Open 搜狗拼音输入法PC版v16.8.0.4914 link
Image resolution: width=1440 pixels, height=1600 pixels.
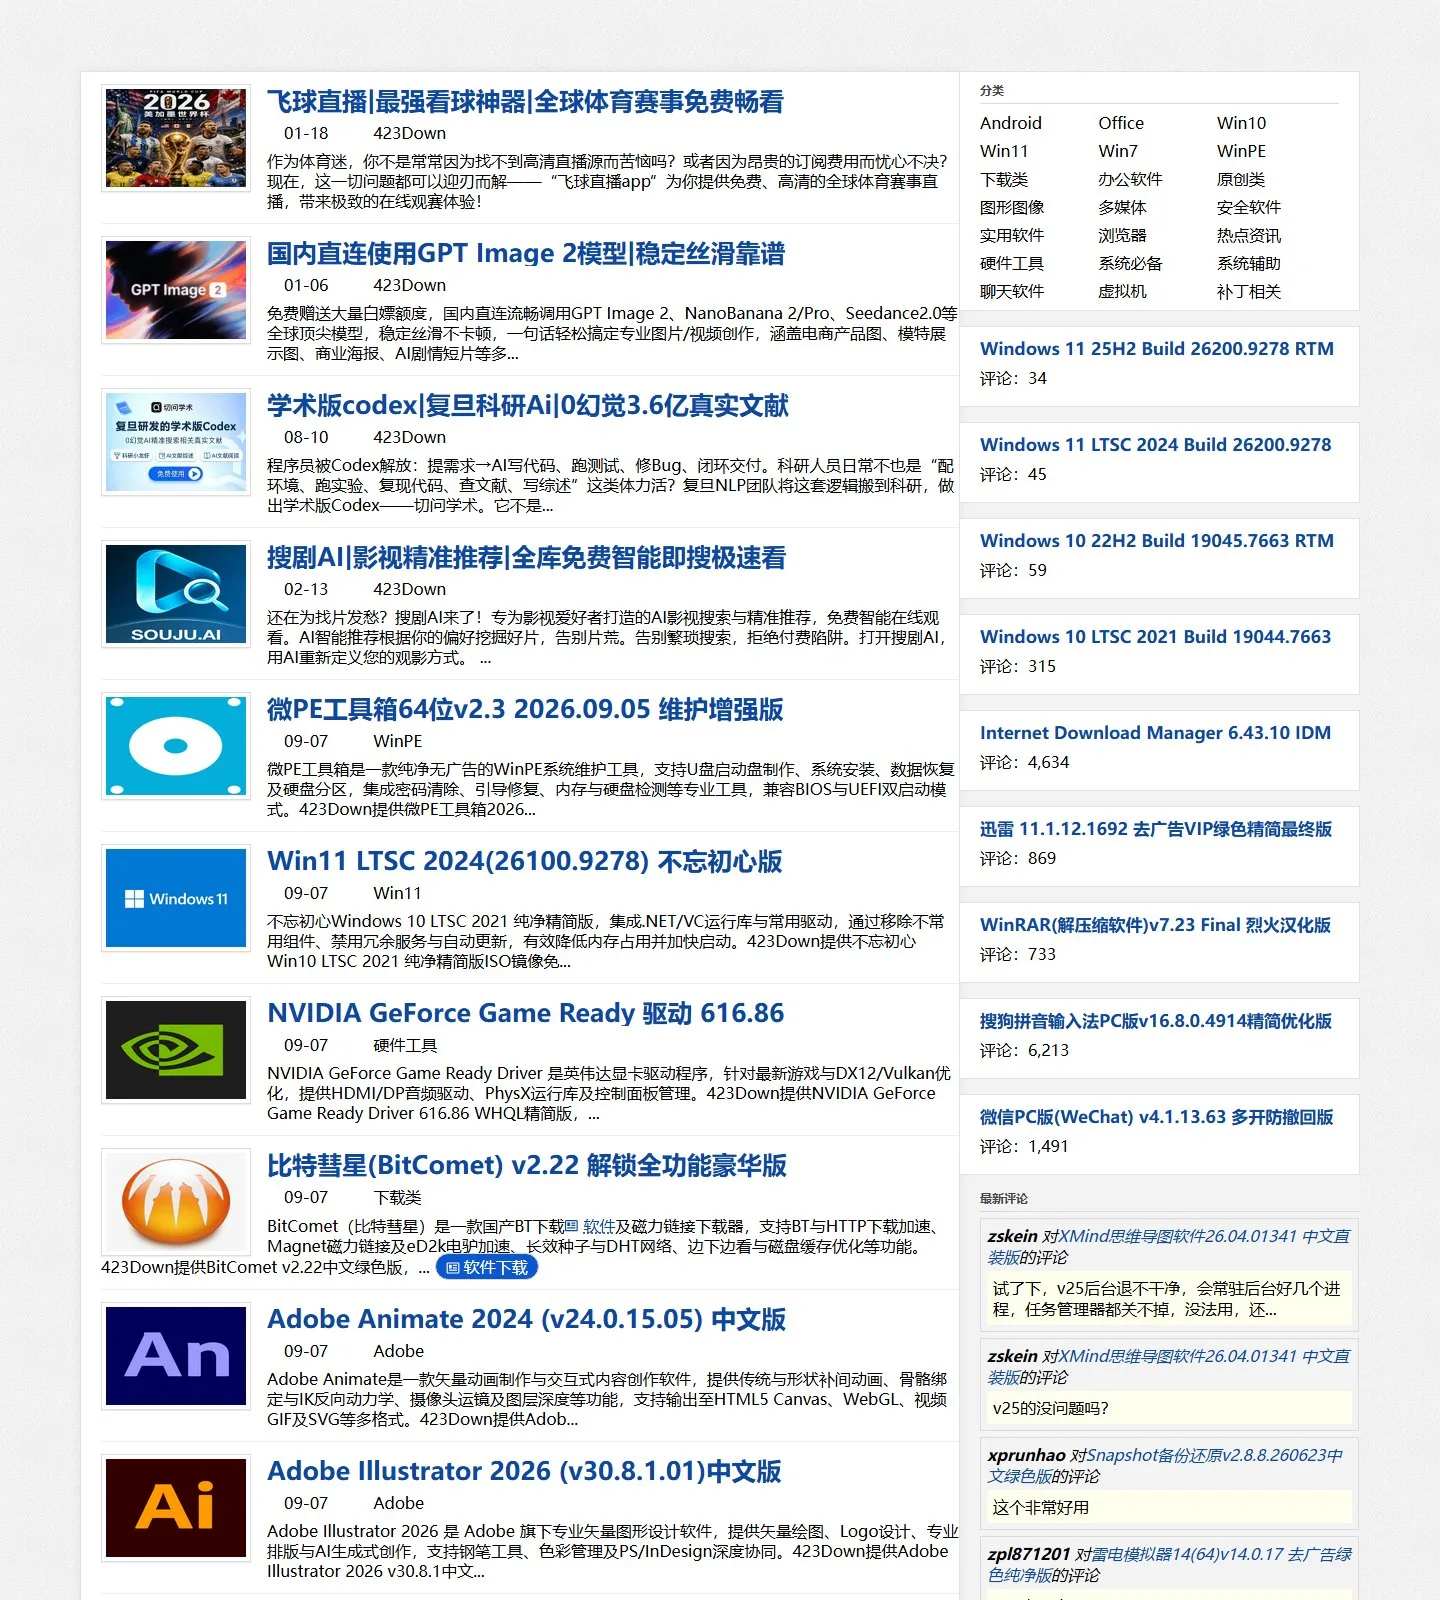pyautogui.click(x=1156, y=1021)
